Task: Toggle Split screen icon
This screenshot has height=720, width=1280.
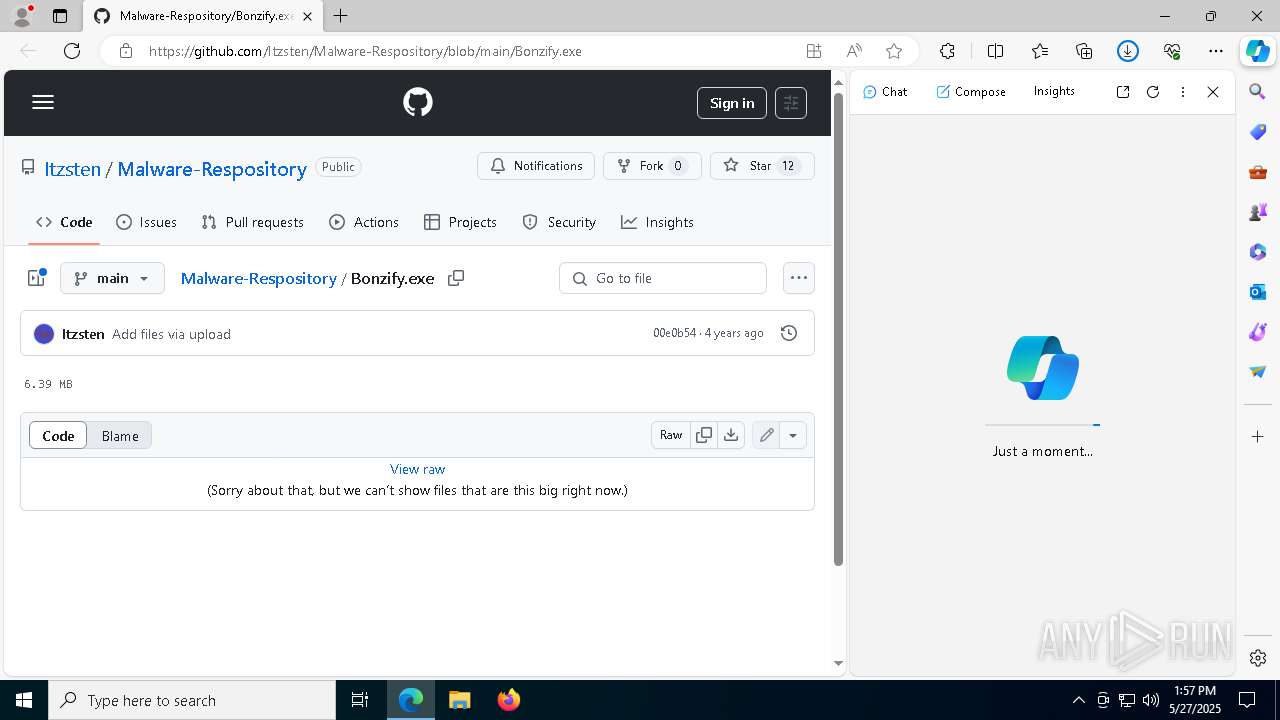Action: [x=995, y=51]
